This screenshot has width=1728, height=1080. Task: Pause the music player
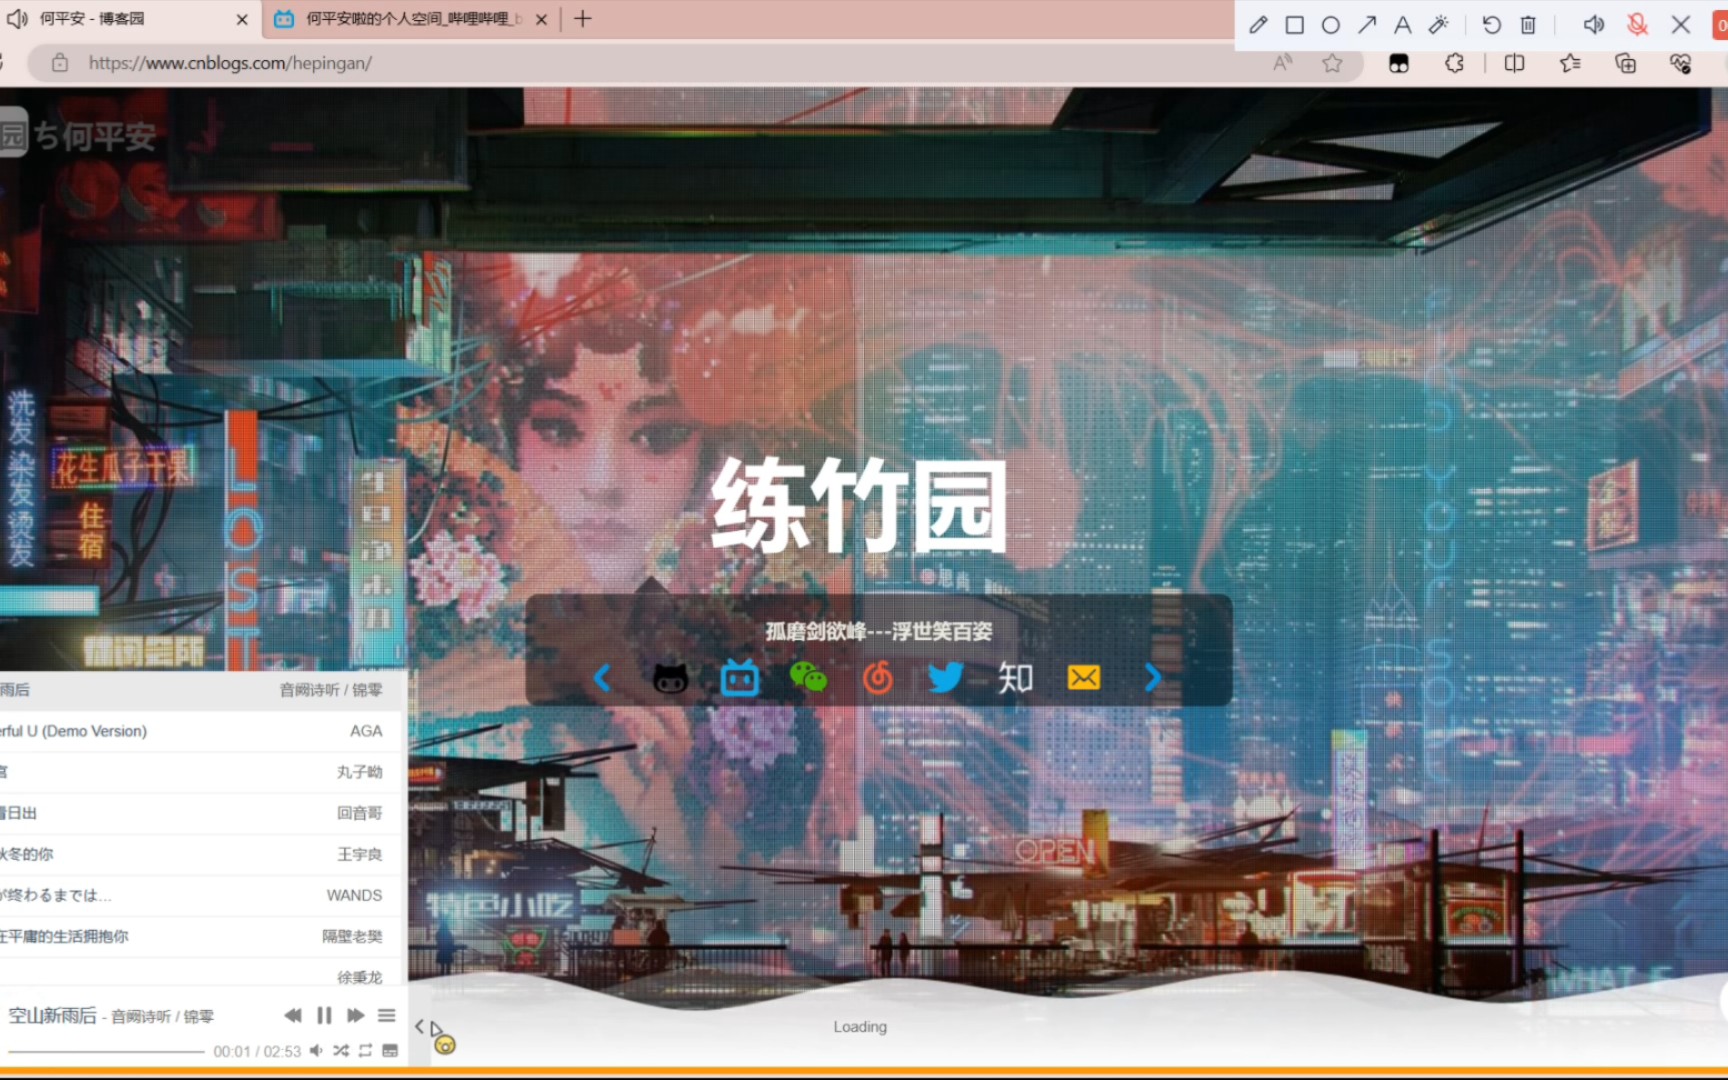pyautogui.click(x=324, y=1015)
